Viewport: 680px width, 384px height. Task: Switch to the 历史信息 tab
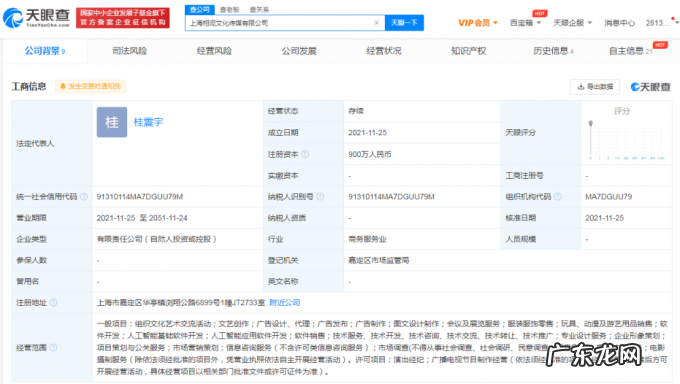(553, 51)
